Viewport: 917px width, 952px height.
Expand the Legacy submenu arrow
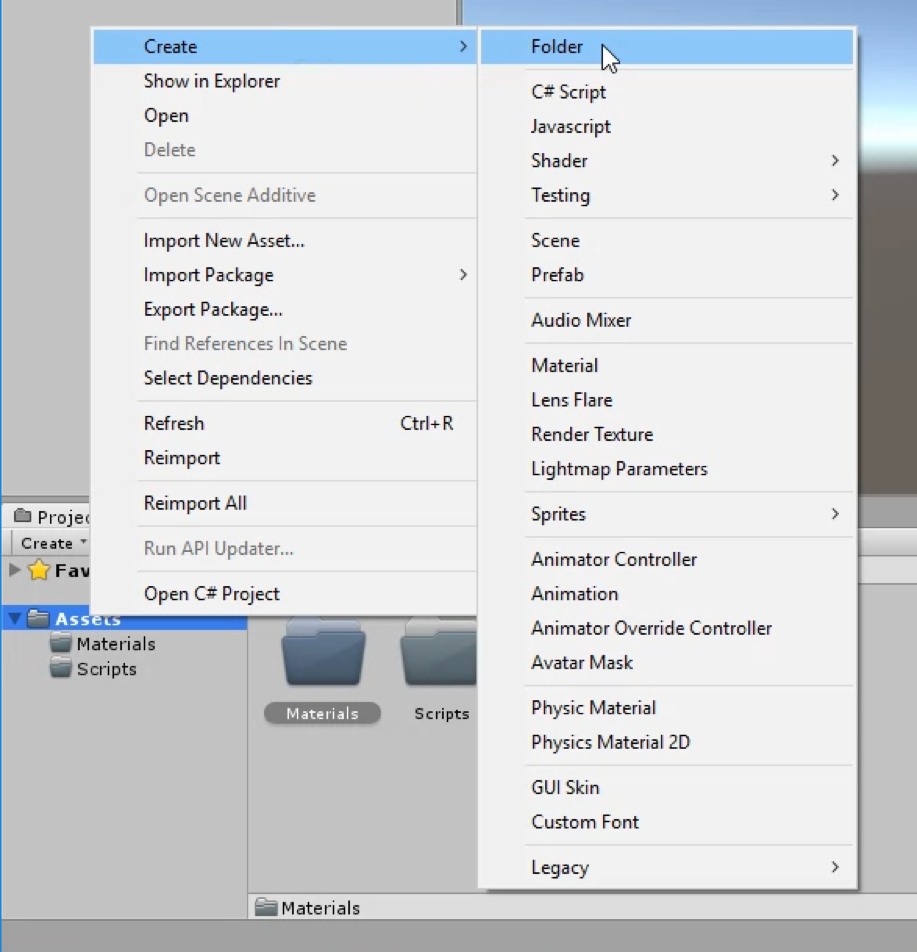click(x=835, y=868)
